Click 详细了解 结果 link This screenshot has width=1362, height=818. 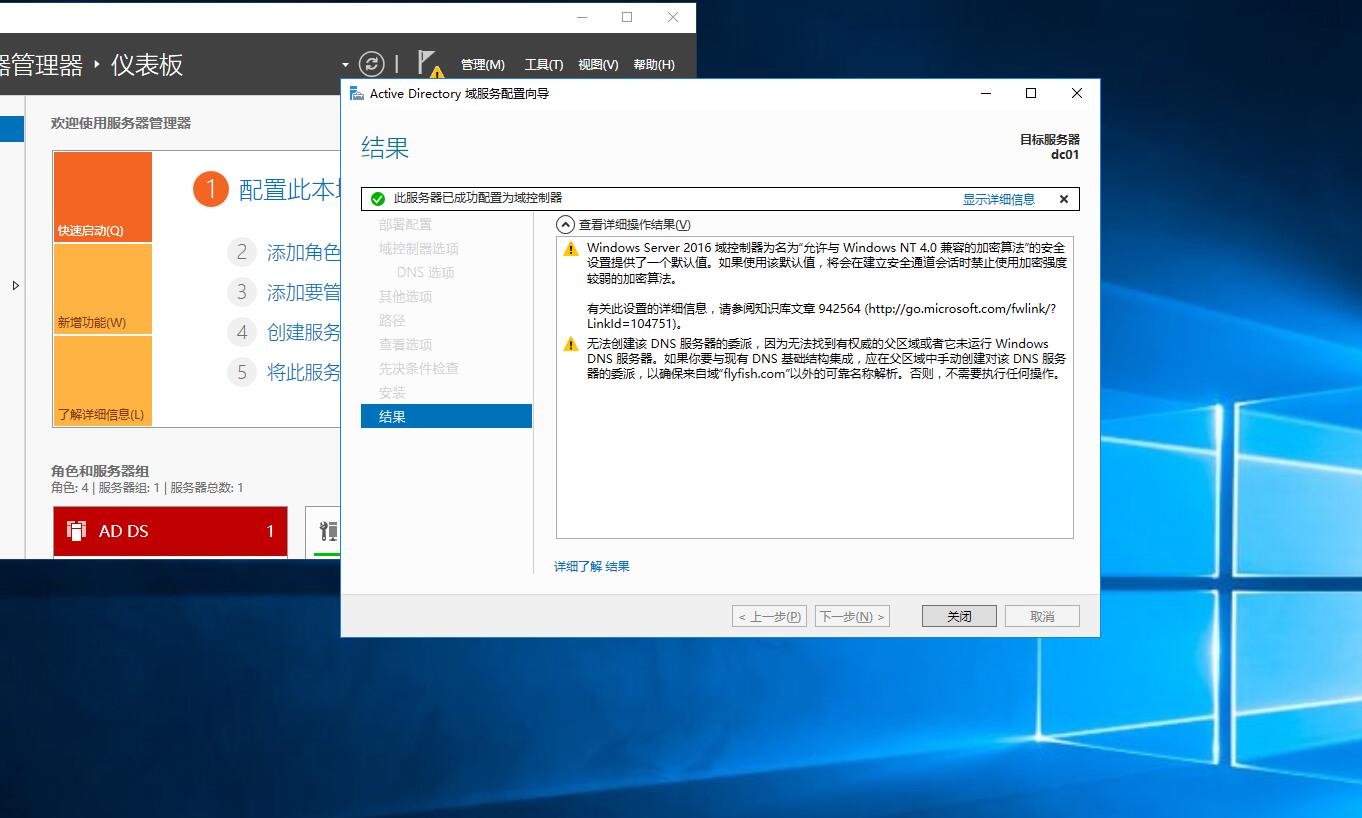(592, 566)
